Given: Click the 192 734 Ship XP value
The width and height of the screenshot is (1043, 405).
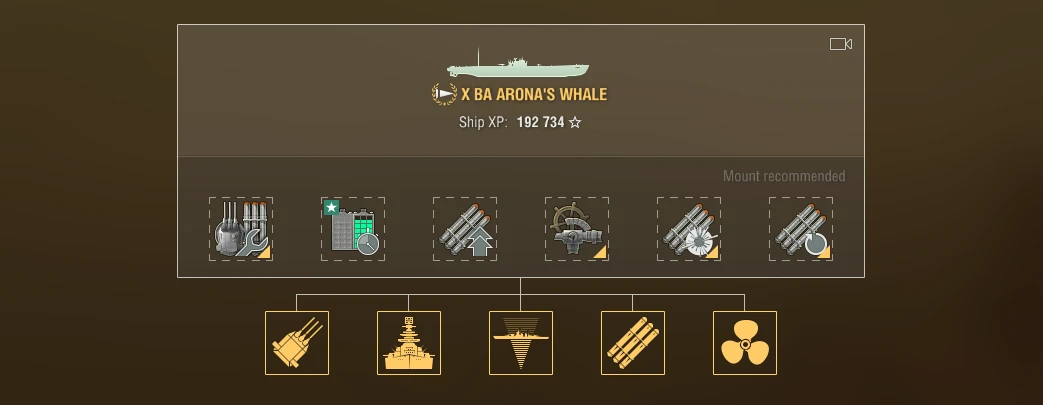Looking at the screenshot, I should (x=540, y=122).
